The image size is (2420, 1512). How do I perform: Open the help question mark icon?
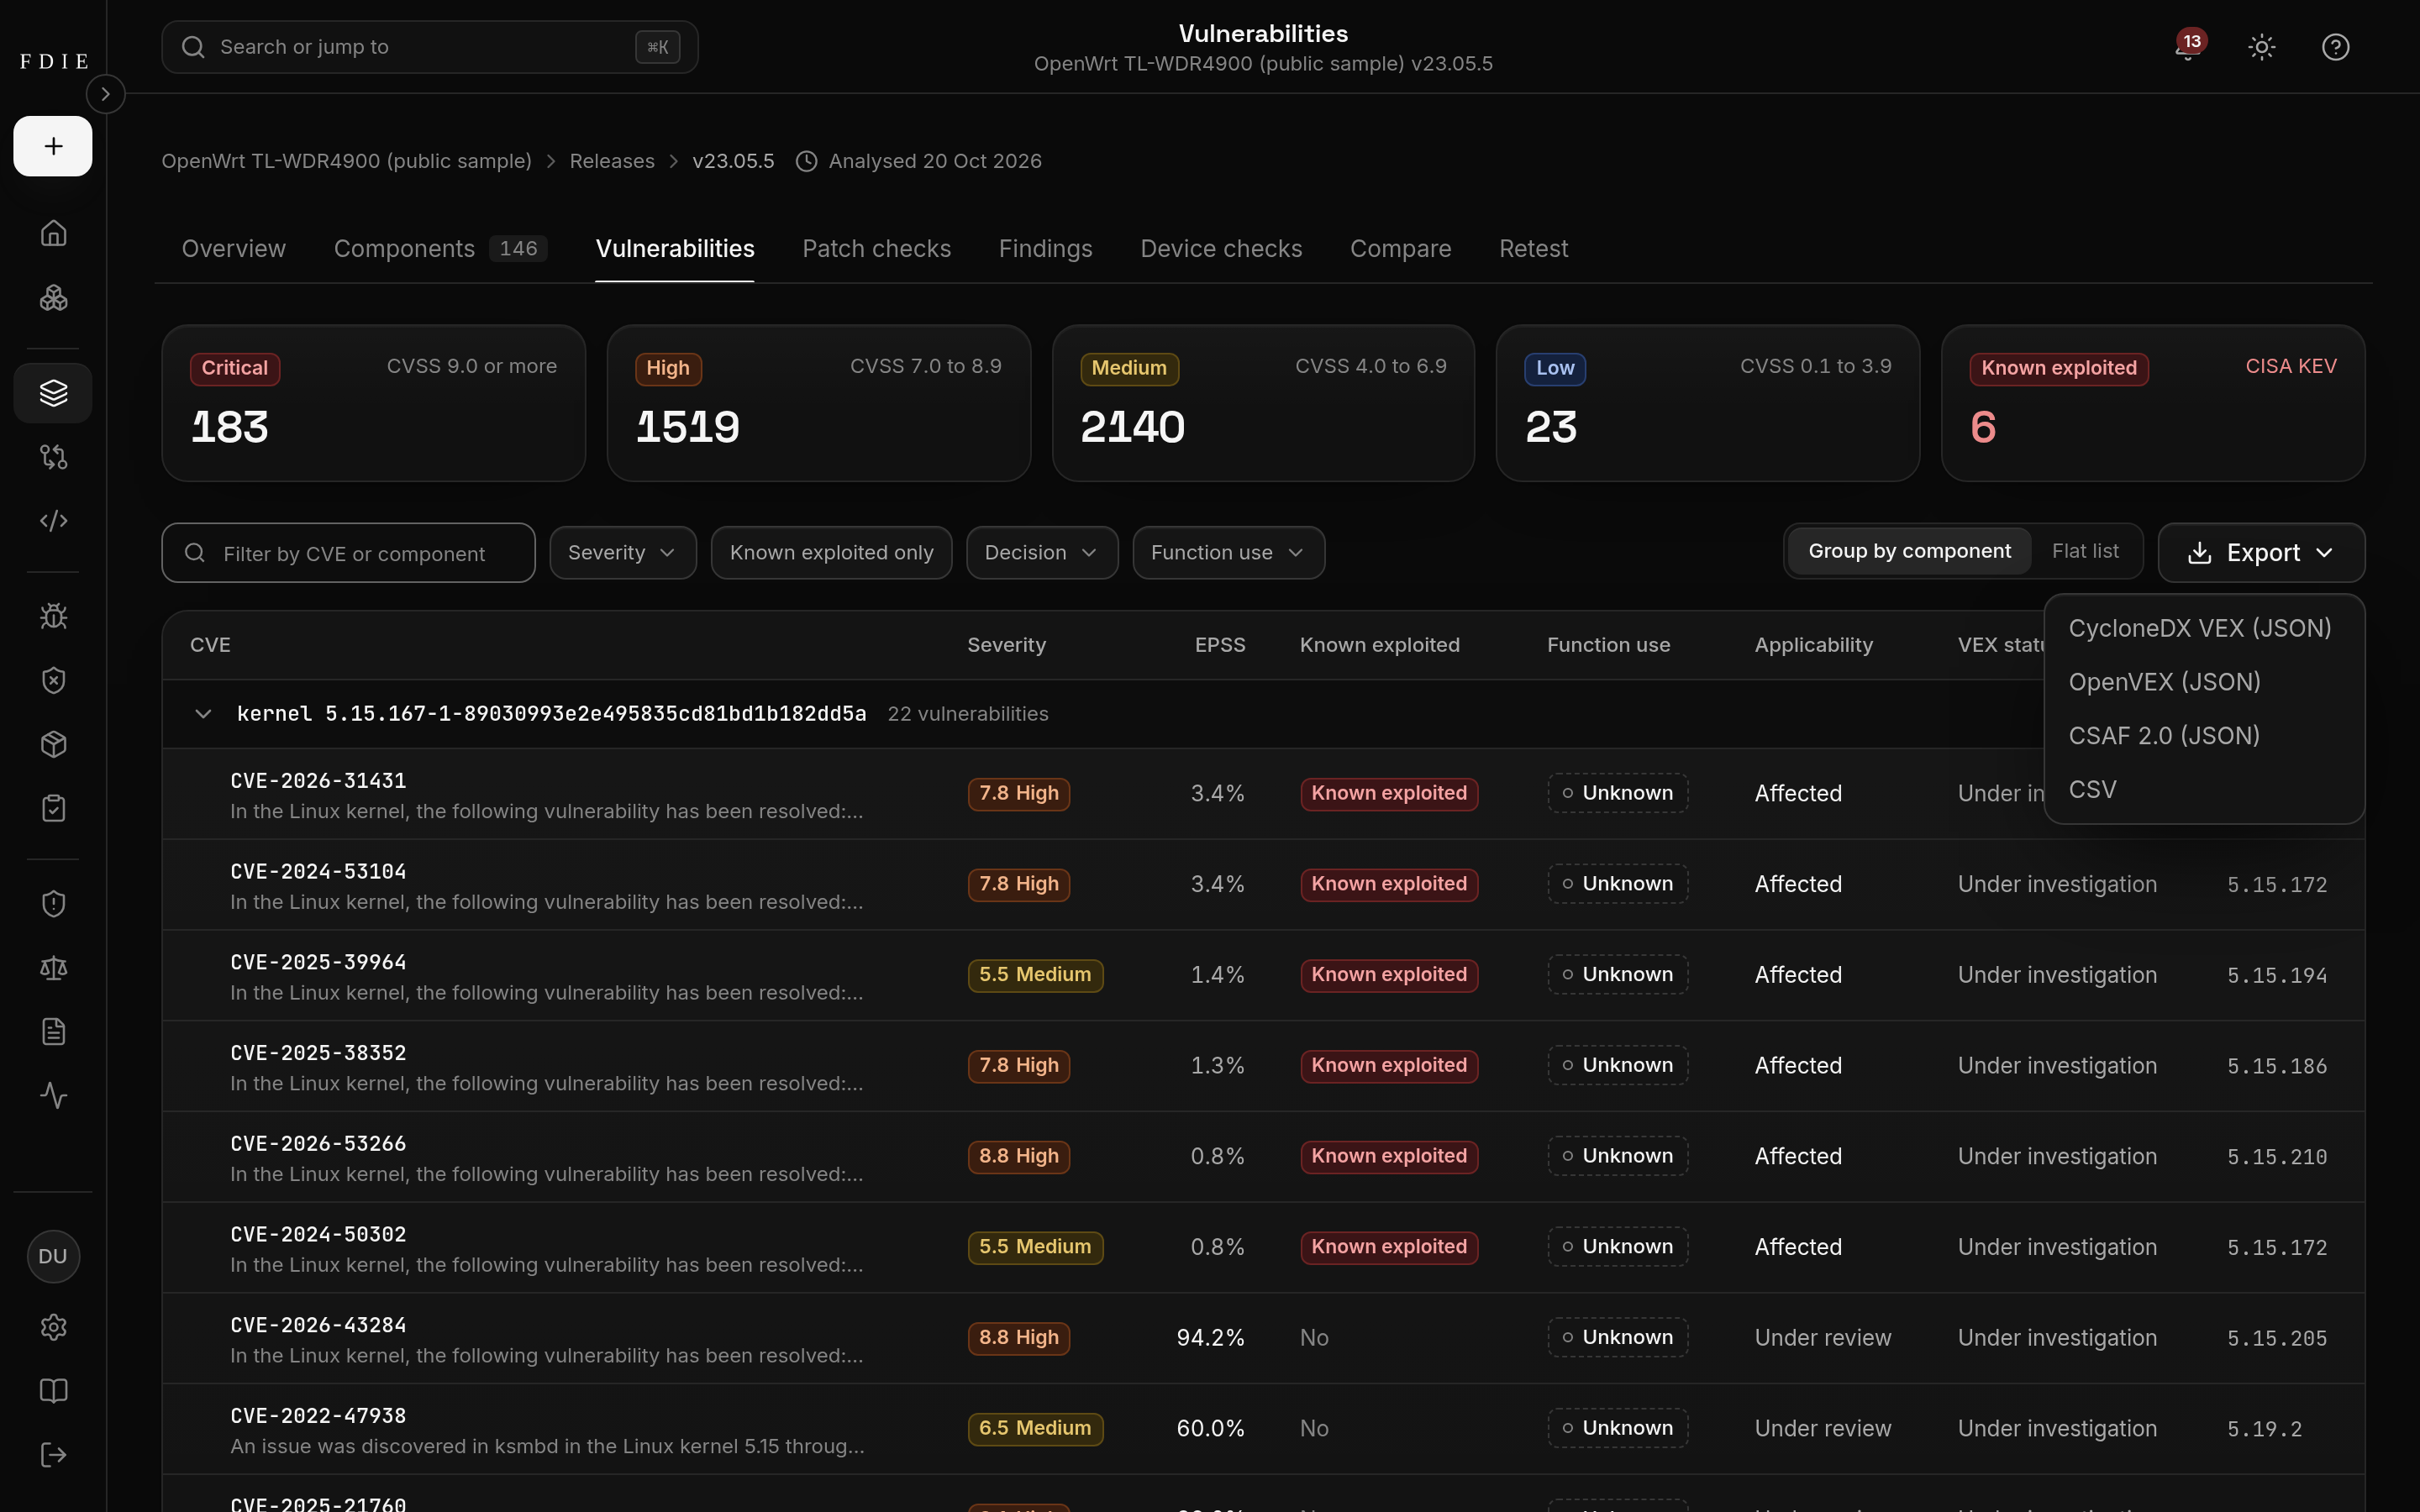click(2336, 47)
